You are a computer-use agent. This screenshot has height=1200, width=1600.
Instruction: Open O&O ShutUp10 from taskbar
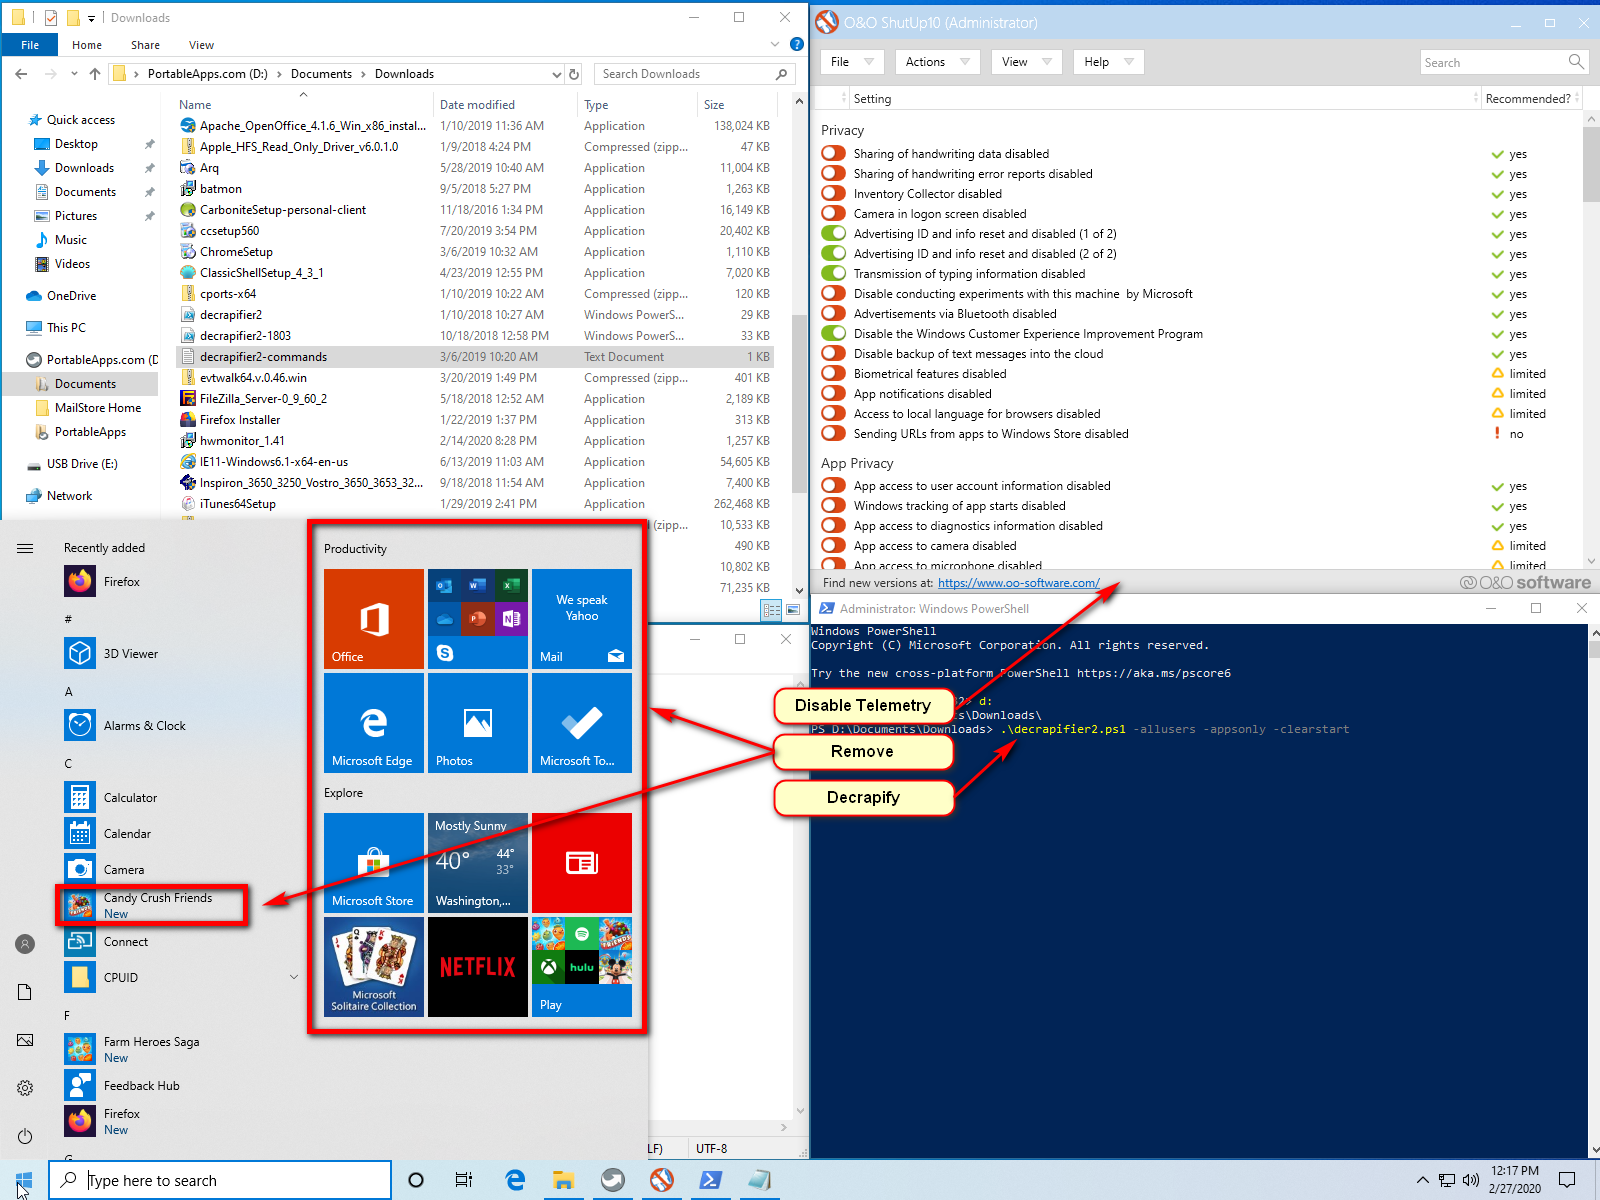tap(662, 1180)
